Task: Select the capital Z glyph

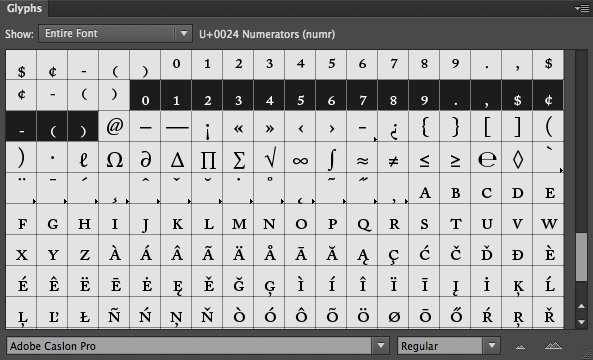Action: (83, 250)
